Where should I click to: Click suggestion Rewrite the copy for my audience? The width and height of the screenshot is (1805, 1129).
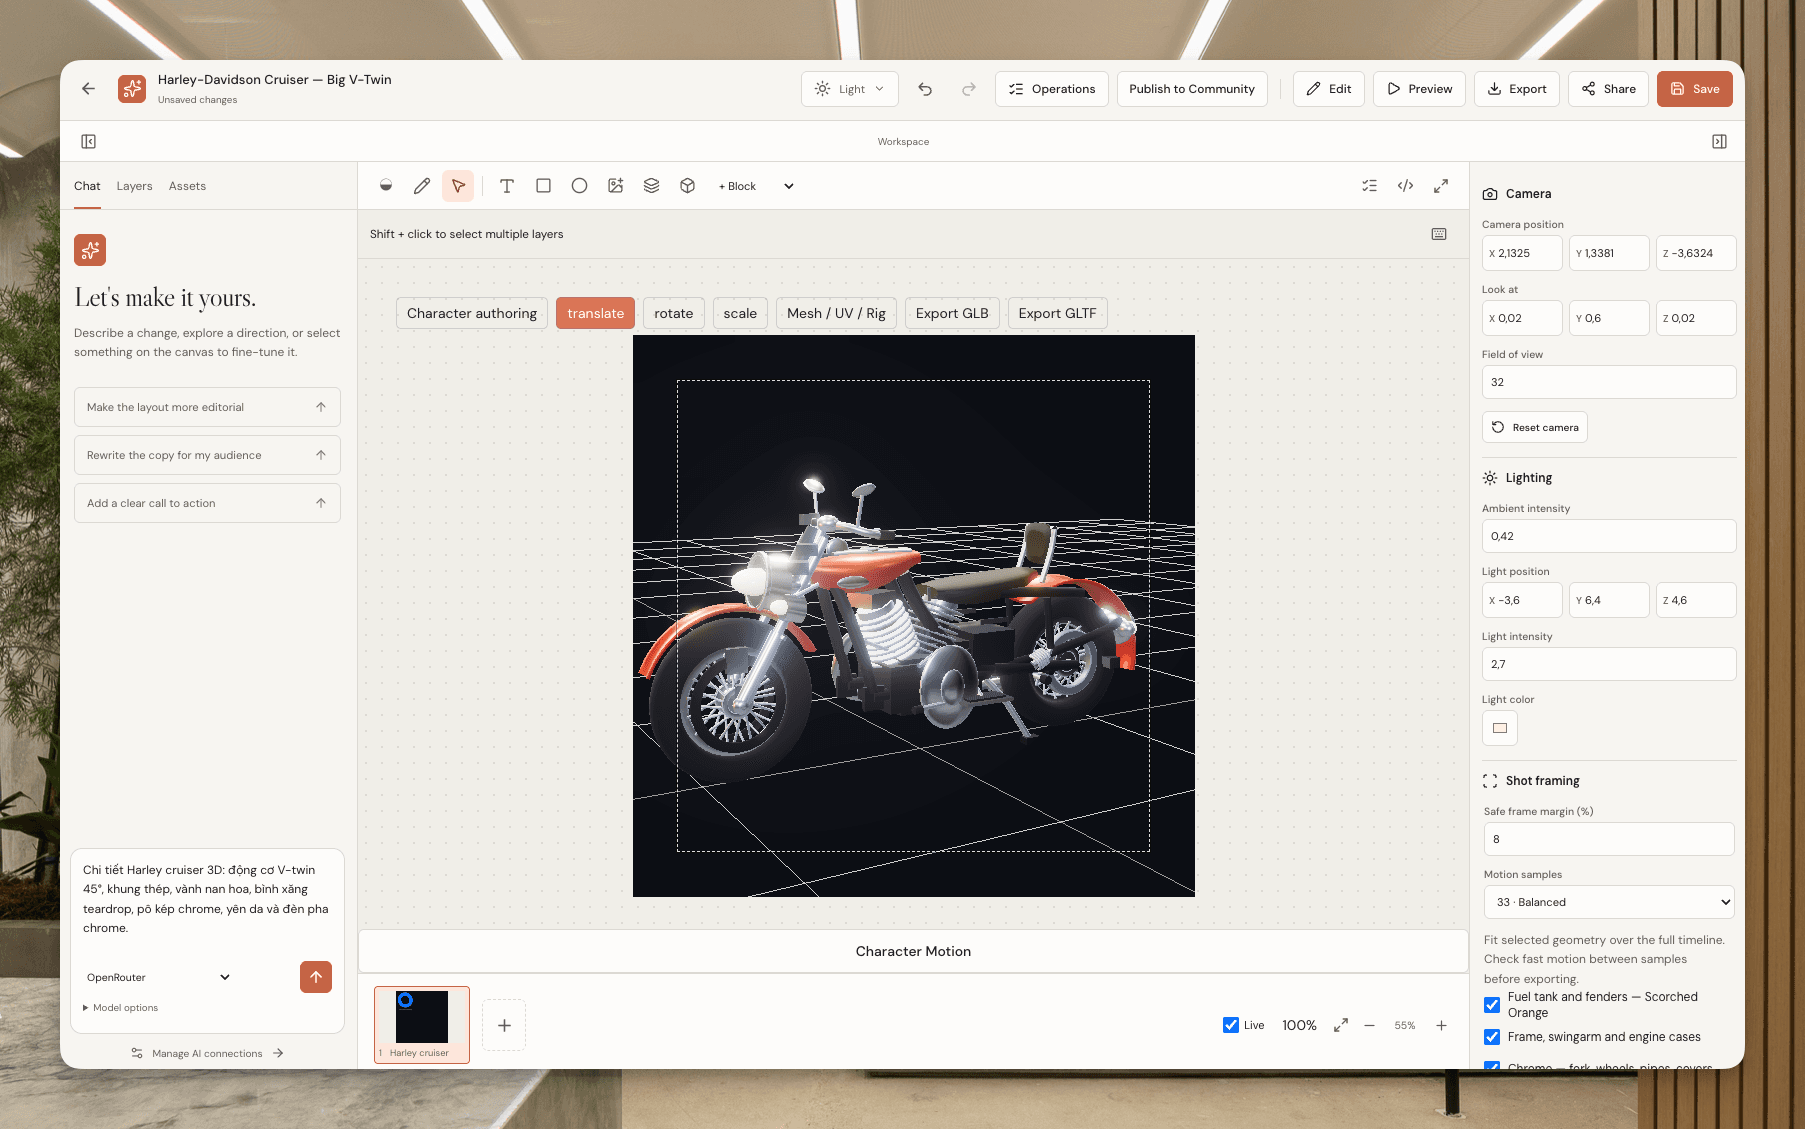point(207,455)
